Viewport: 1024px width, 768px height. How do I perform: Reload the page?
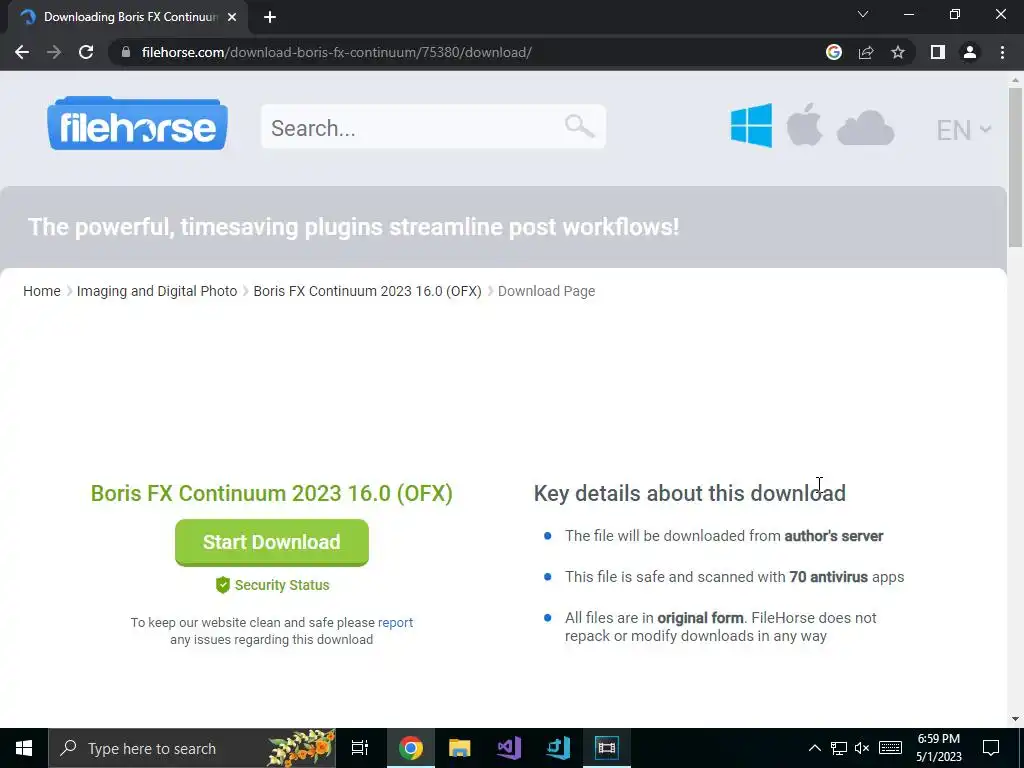(x=86, y=52)
